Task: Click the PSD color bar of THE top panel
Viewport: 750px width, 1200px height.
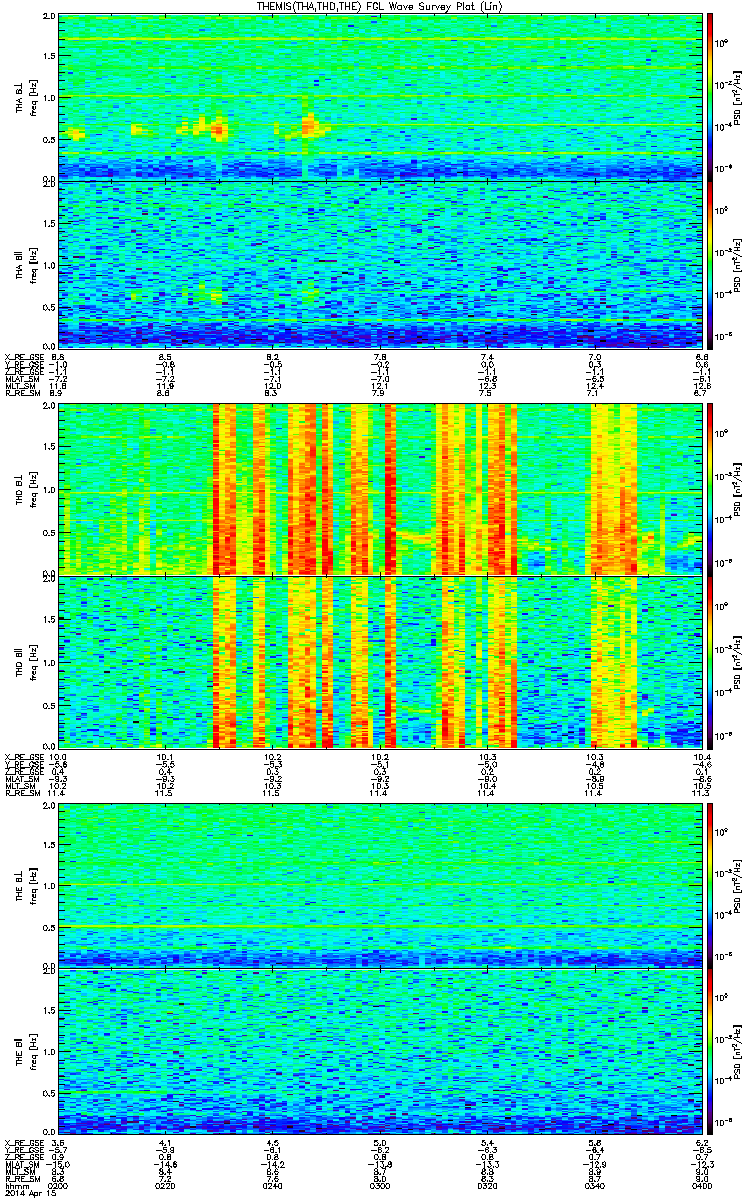Action: 710,885
